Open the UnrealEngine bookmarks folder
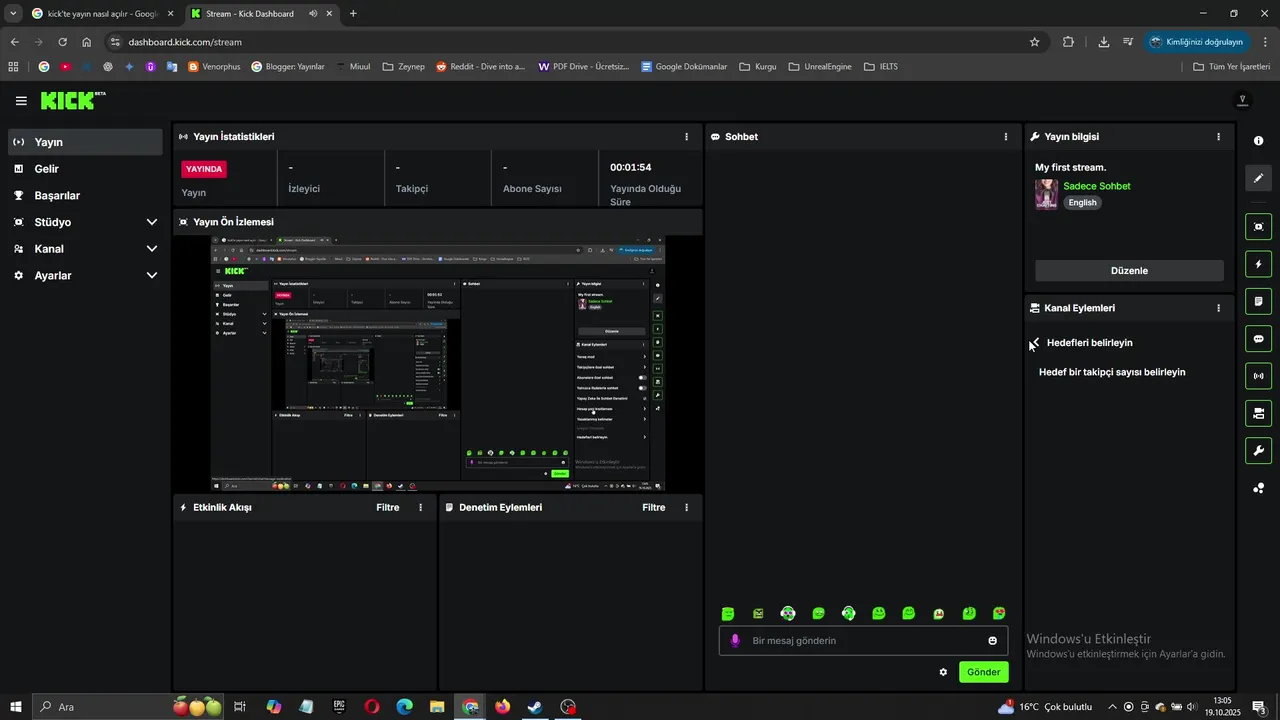The width and height of the screenshot is (1280, 720). click(x=820, y=67)
